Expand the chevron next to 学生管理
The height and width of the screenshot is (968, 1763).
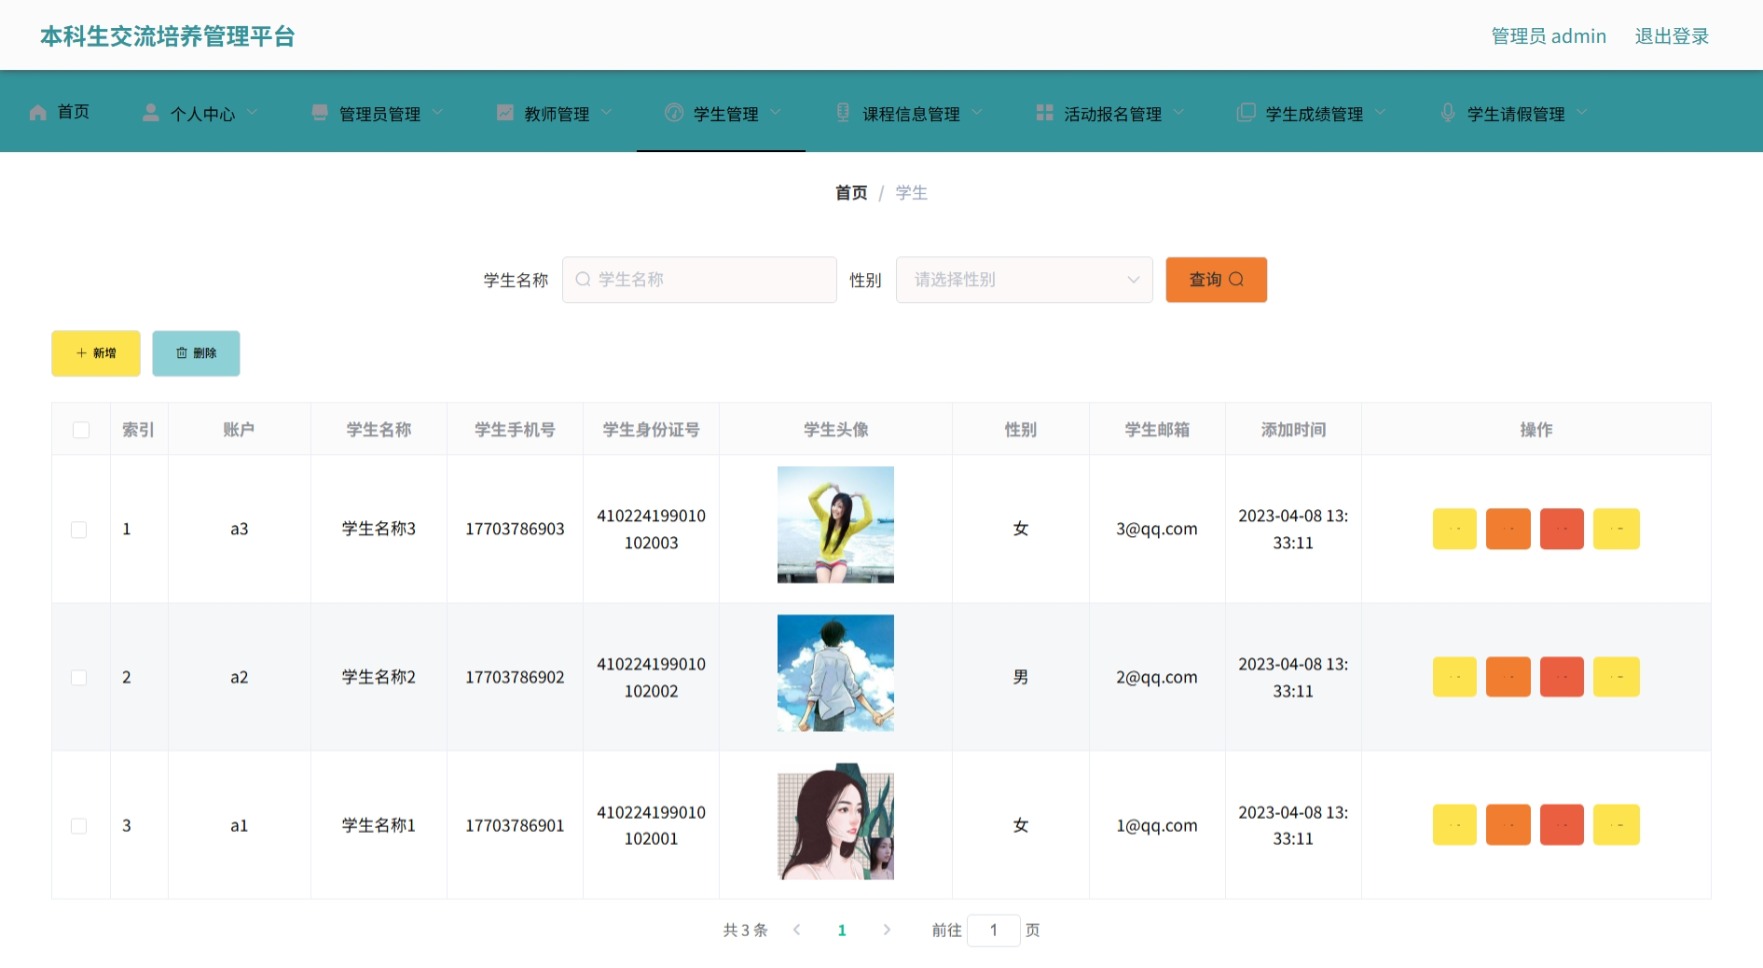click(x=776, y=112)
